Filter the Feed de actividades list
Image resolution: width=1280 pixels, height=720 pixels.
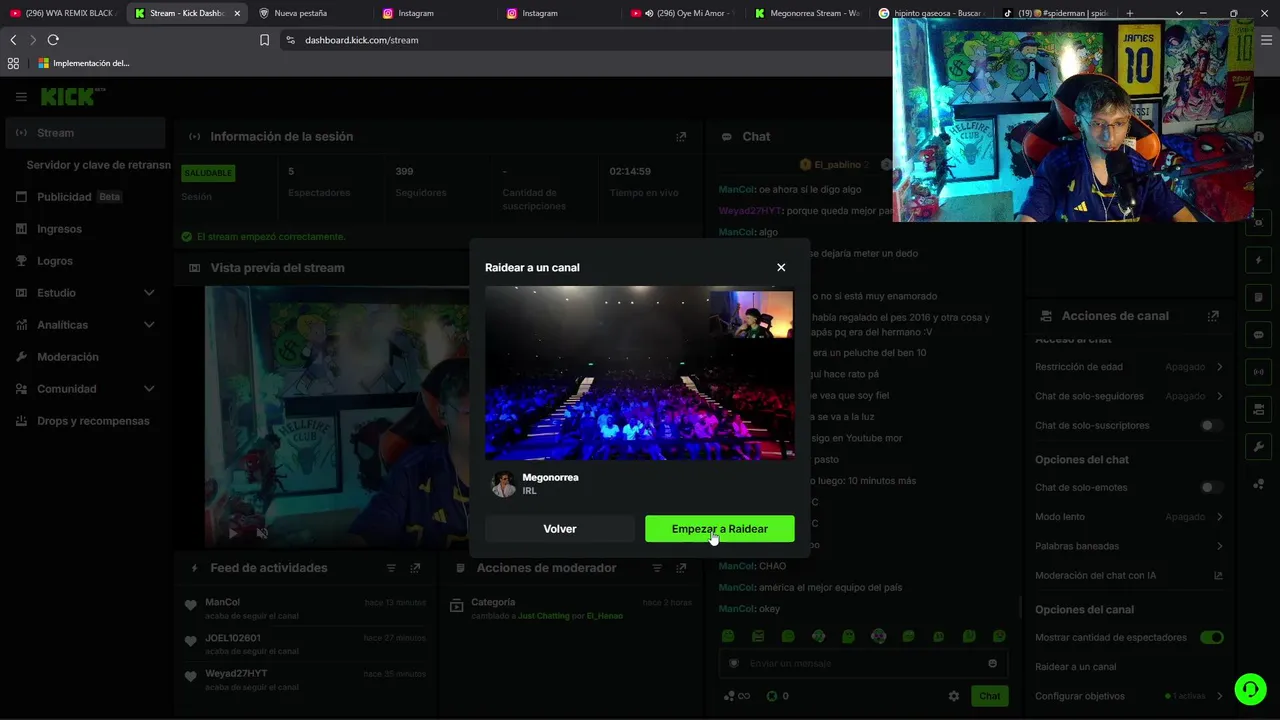click(x=391, y=568)
